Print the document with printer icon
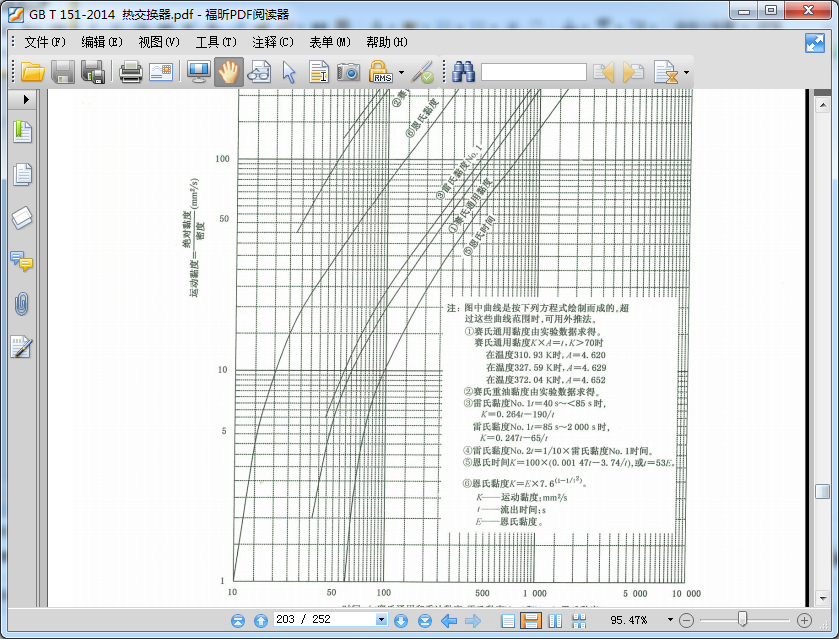This screenshot has height=639, width=839. [131, 72]
